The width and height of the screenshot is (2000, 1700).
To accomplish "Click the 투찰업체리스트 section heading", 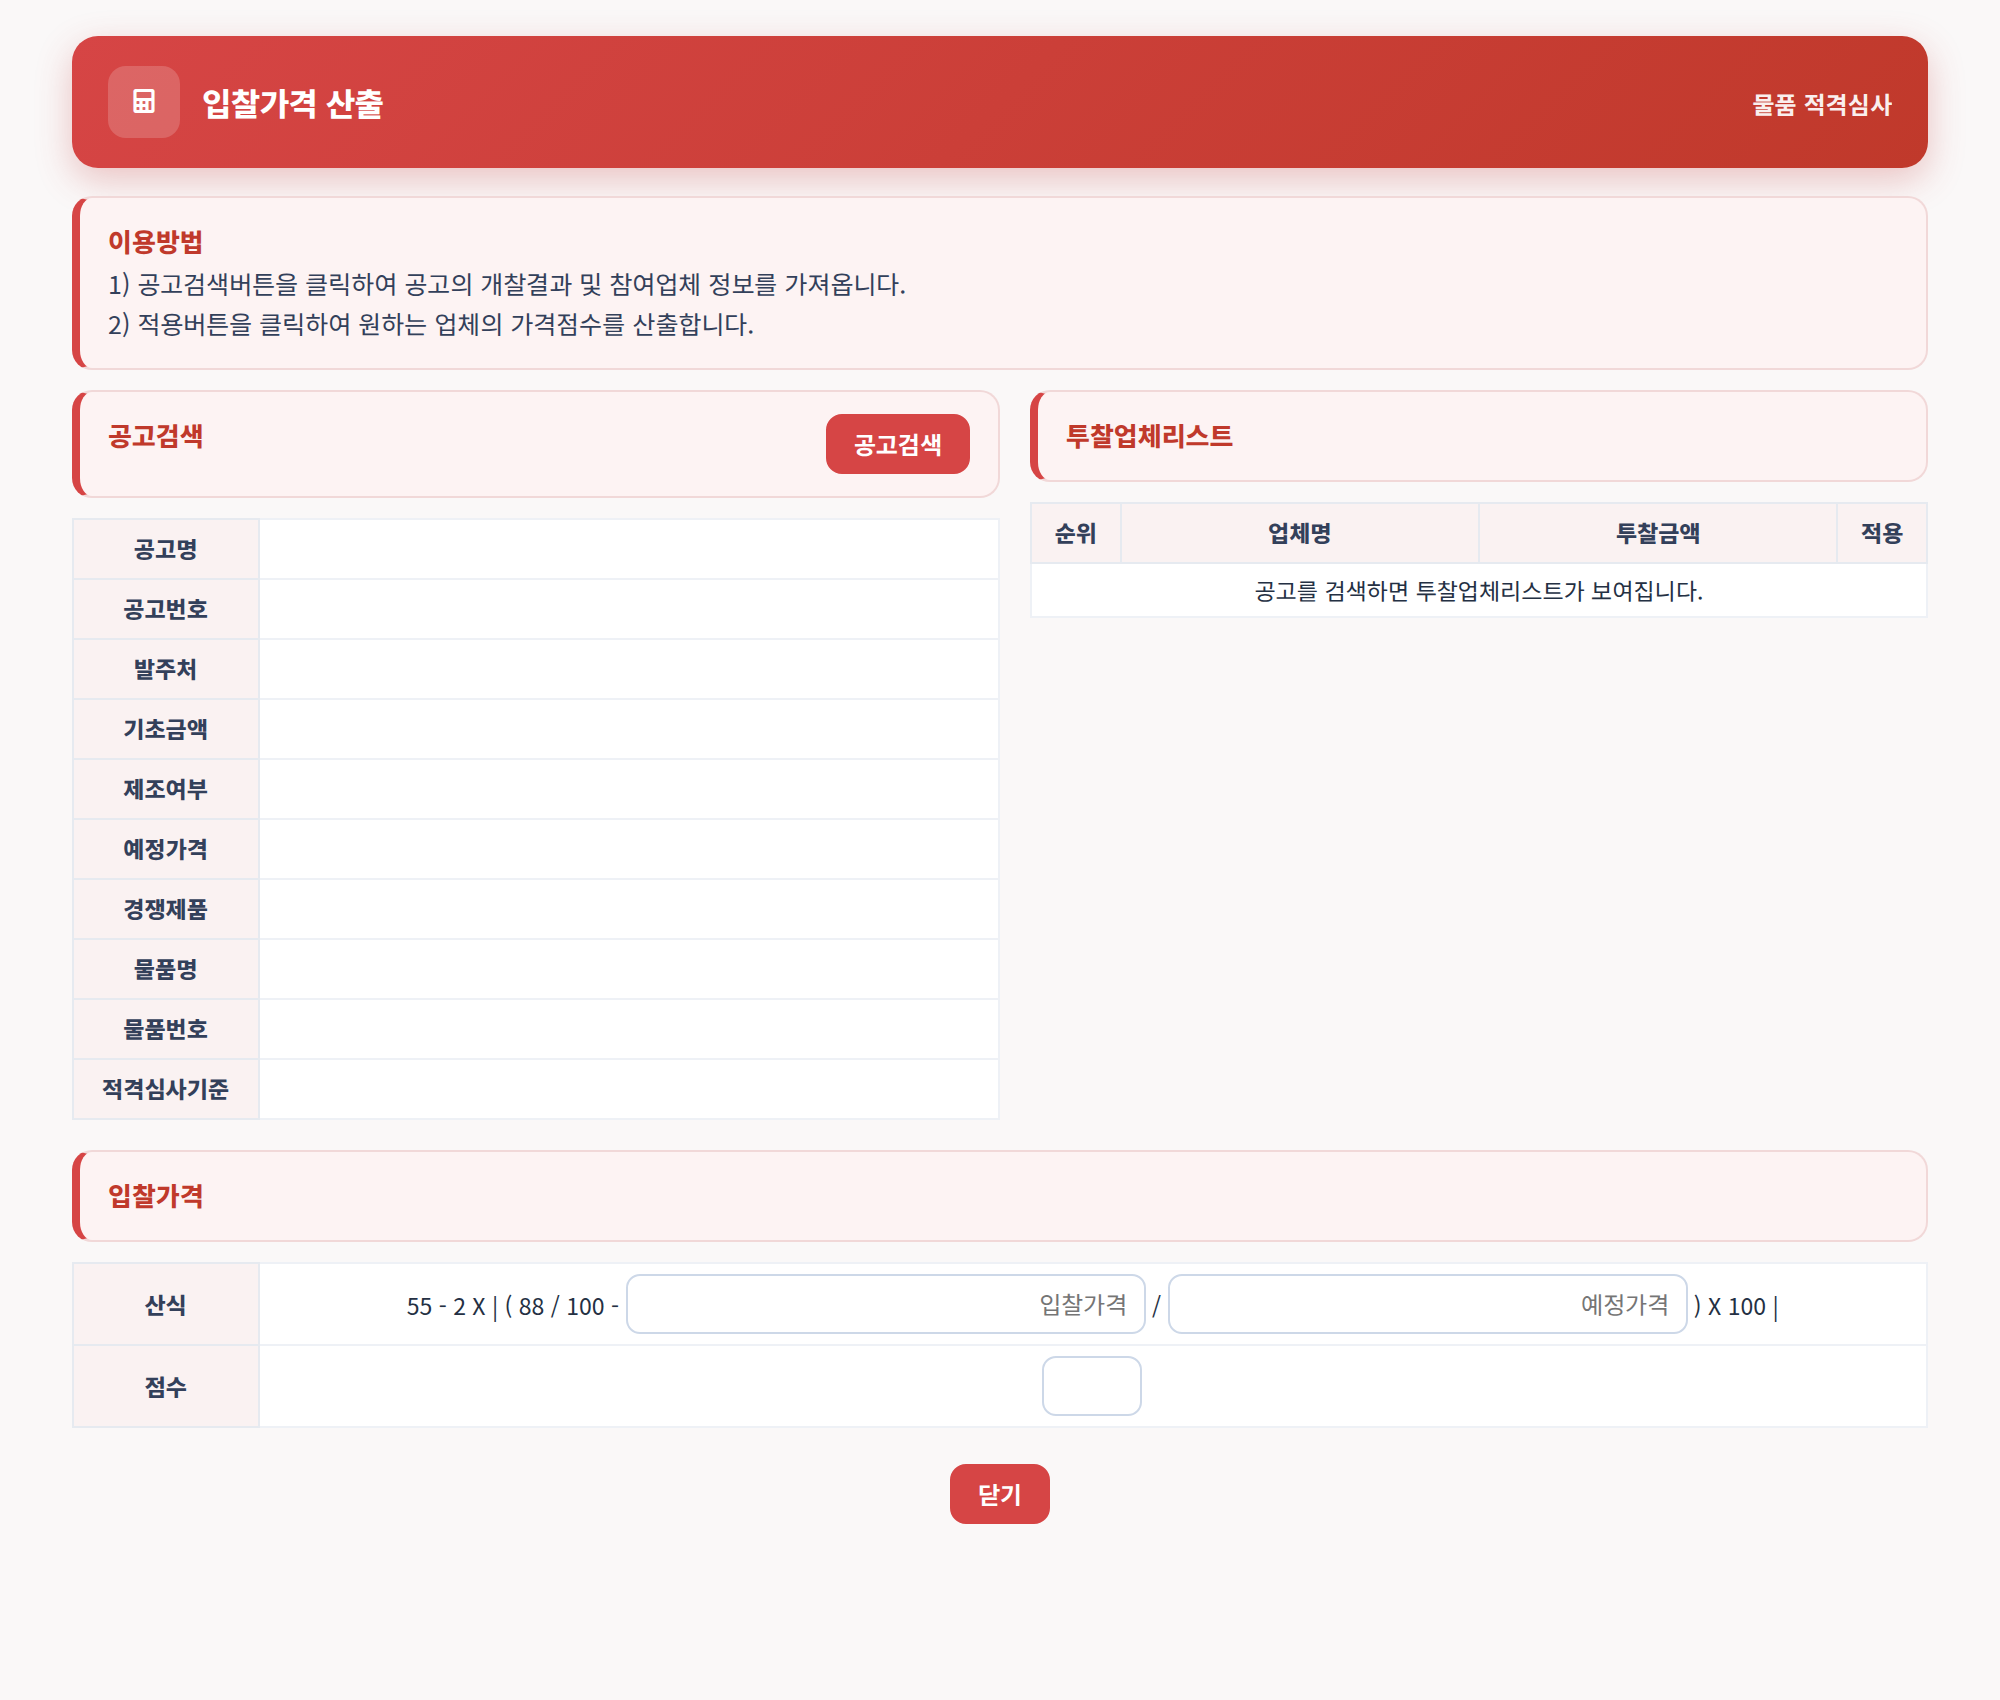I will click(1149, 436).
